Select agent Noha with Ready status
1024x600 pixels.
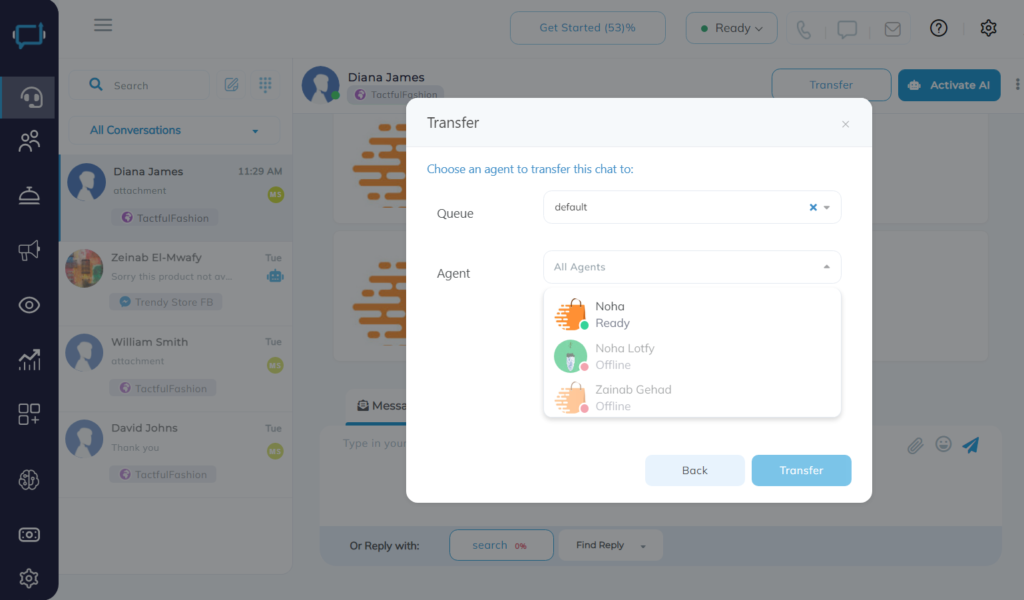coord(692,315)
